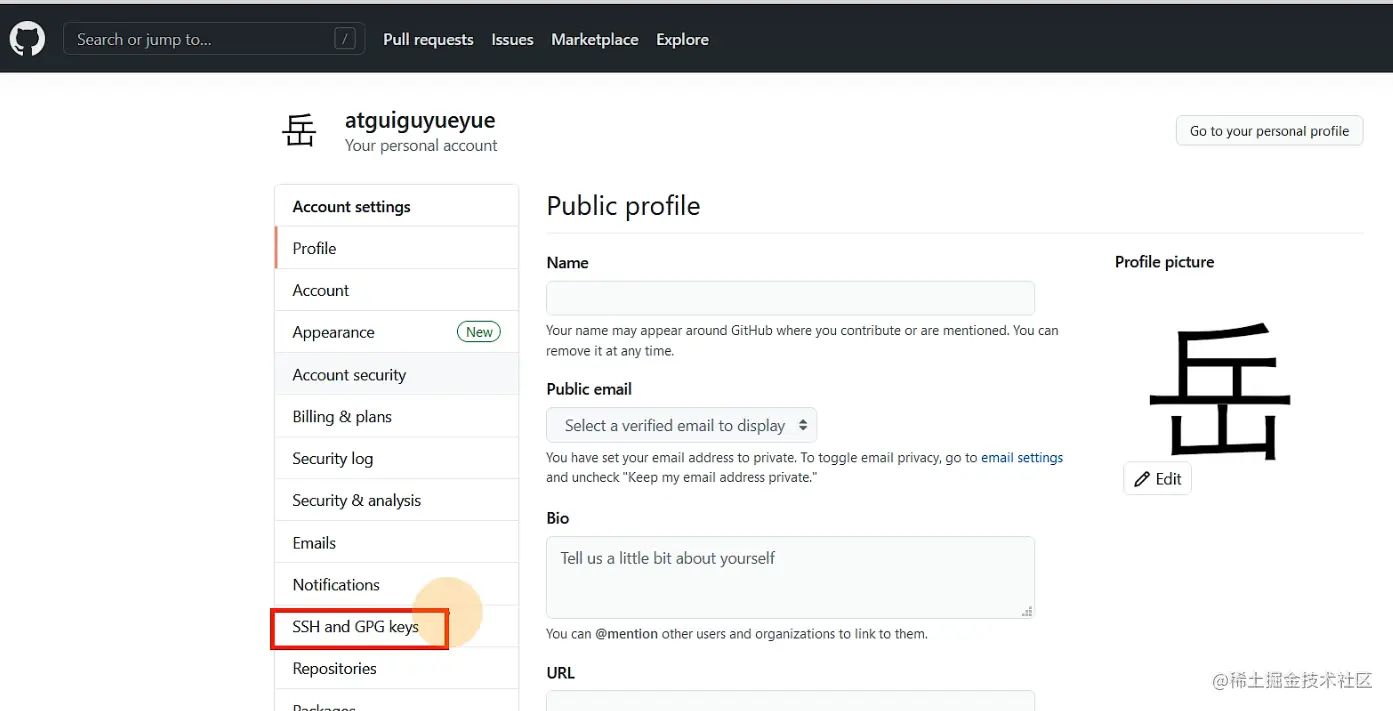1393x711 pixels.
Task: Click the URL label
Action: [x=560, y=673]
